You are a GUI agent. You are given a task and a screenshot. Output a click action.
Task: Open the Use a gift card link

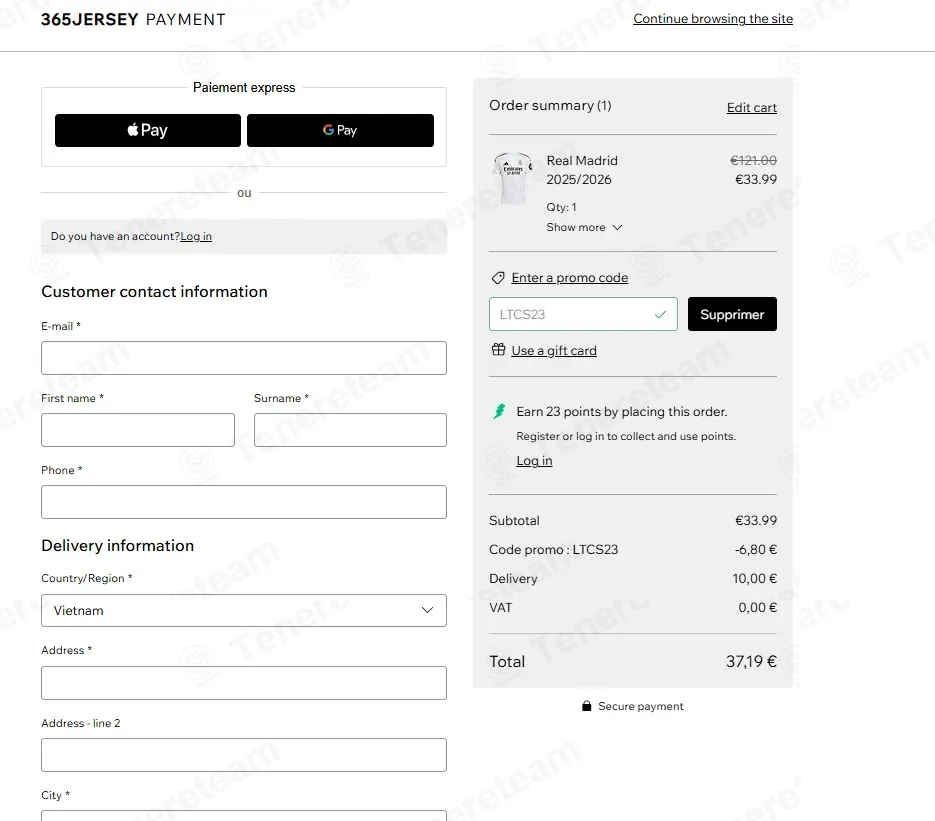[554, 351]
